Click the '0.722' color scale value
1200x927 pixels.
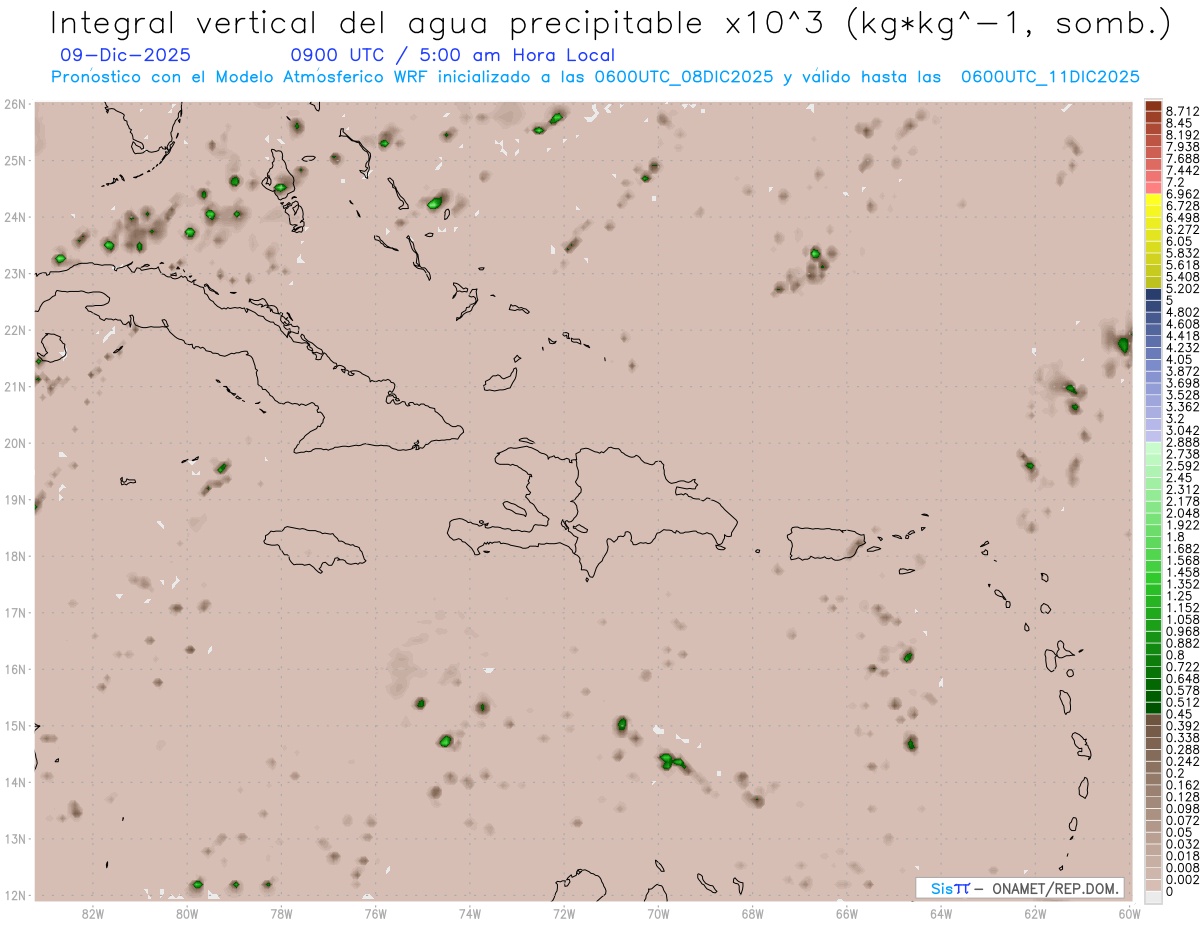point(1182,667)
